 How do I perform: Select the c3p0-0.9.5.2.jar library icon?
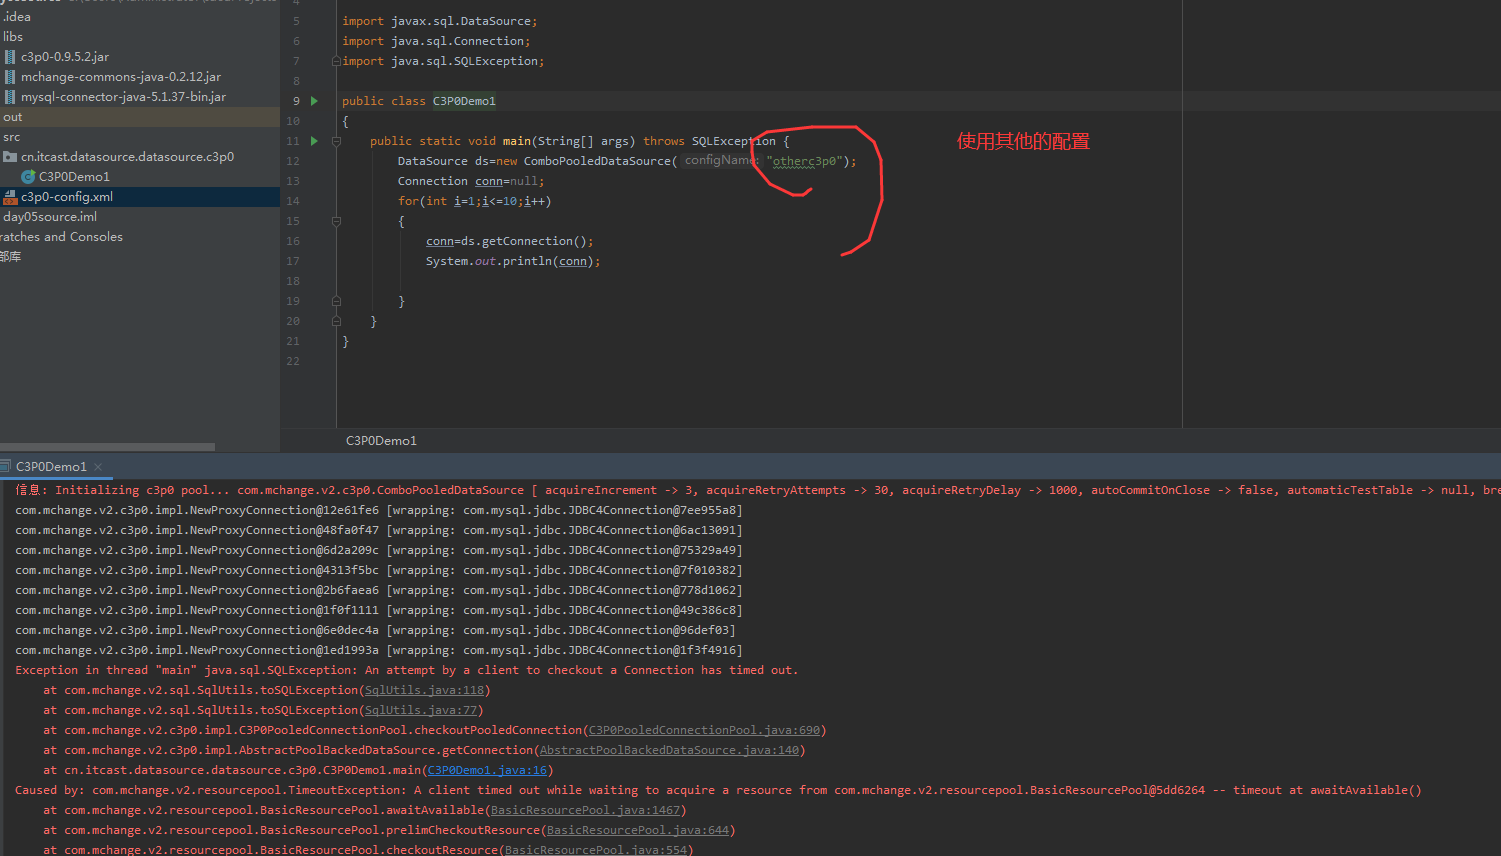[10, 57]
